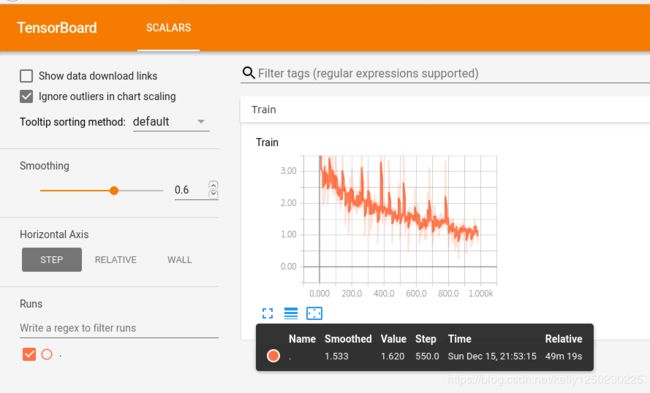Image resolution: width=650 pixels, height=393 pixels.
Task: Select the run's radio circle
Action: pyautogui.click(x=47, y=354)
